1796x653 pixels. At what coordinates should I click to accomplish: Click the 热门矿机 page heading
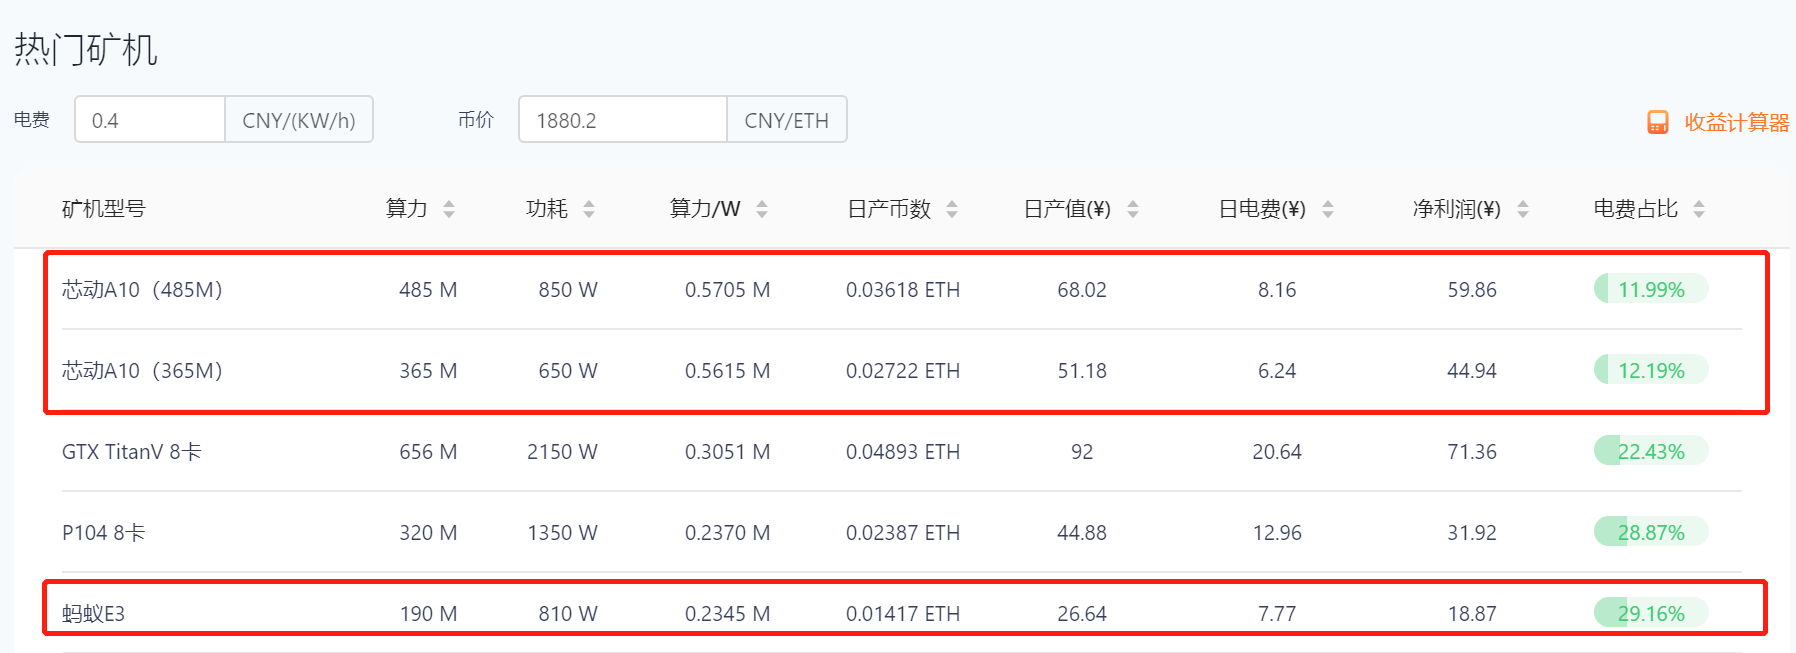coord(86,49)
